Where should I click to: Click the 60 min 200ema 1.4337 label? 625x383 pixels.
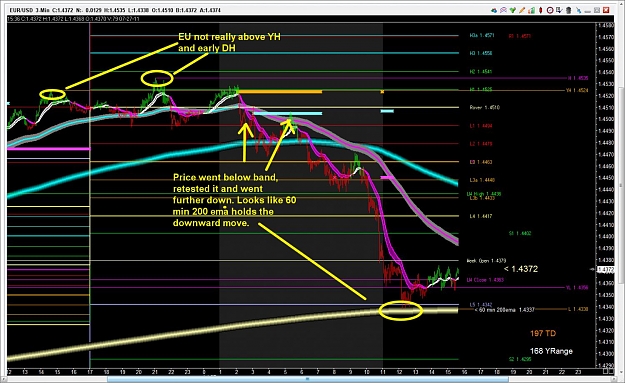coord(504,310)
